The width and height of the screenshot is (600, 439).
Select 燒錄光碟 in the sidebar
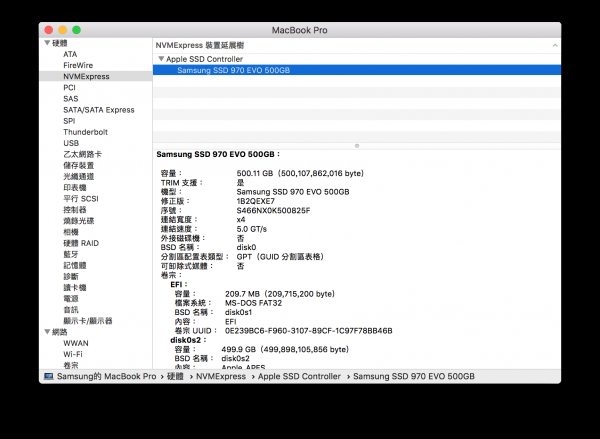(x=78, y=221)
